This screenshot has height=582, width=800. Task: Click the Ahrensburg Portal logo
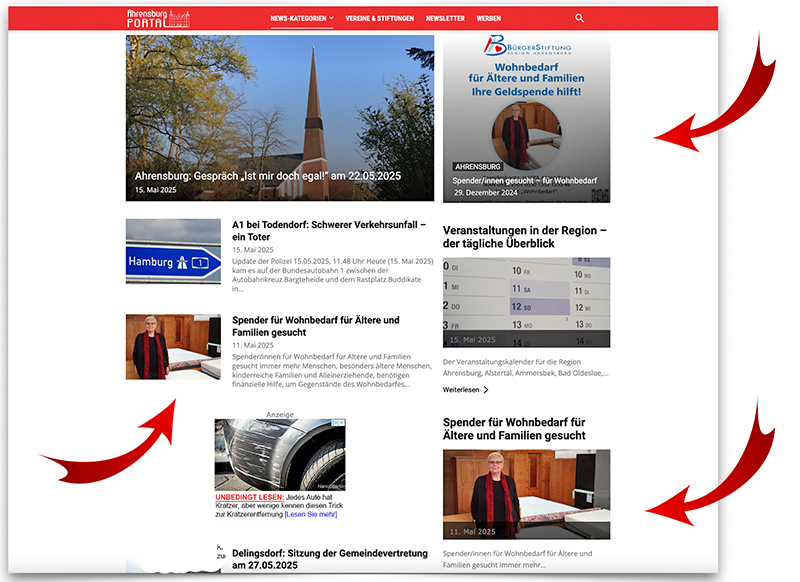point(158,18)
